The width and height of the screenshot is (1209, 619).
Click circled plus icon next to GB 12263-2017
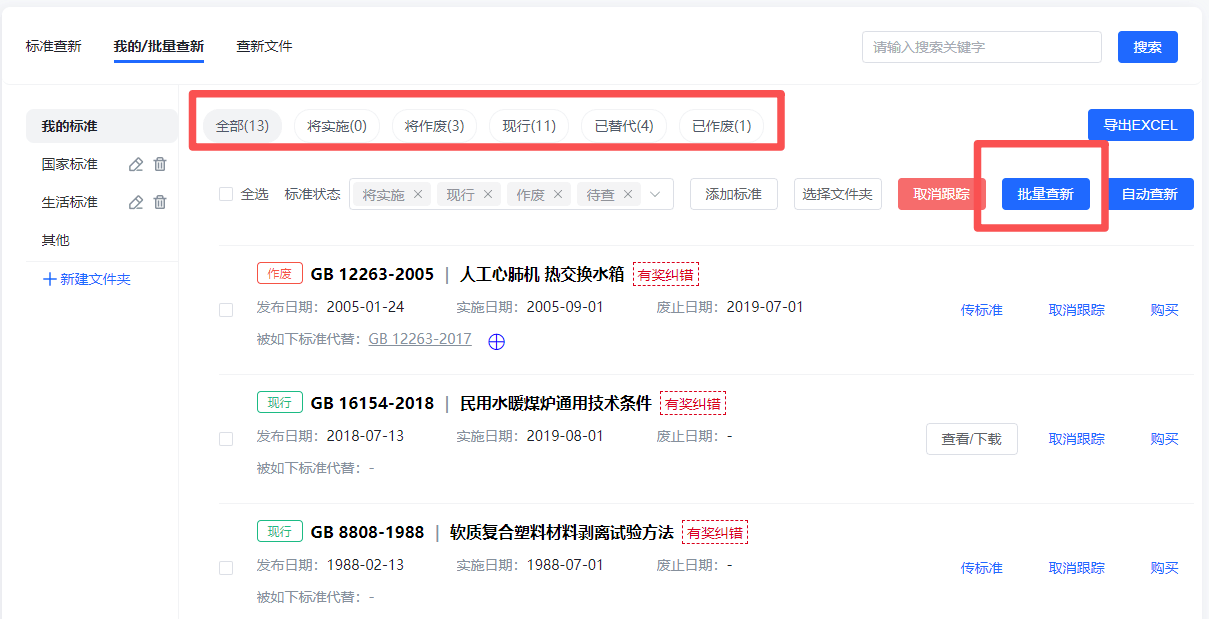(x=496, y=341)
